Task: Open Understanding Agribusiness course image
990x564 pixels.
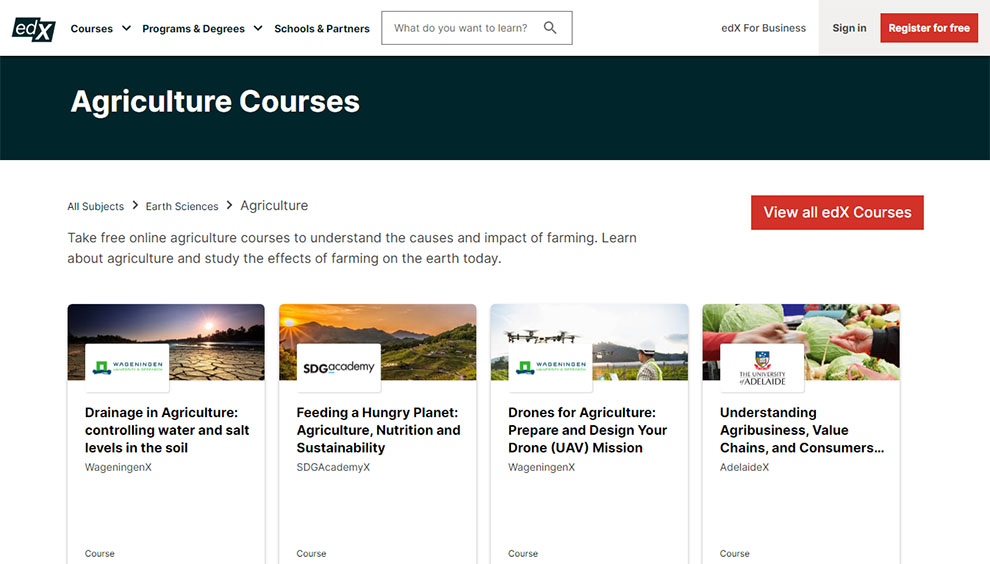Action: [x=801, y=342]
